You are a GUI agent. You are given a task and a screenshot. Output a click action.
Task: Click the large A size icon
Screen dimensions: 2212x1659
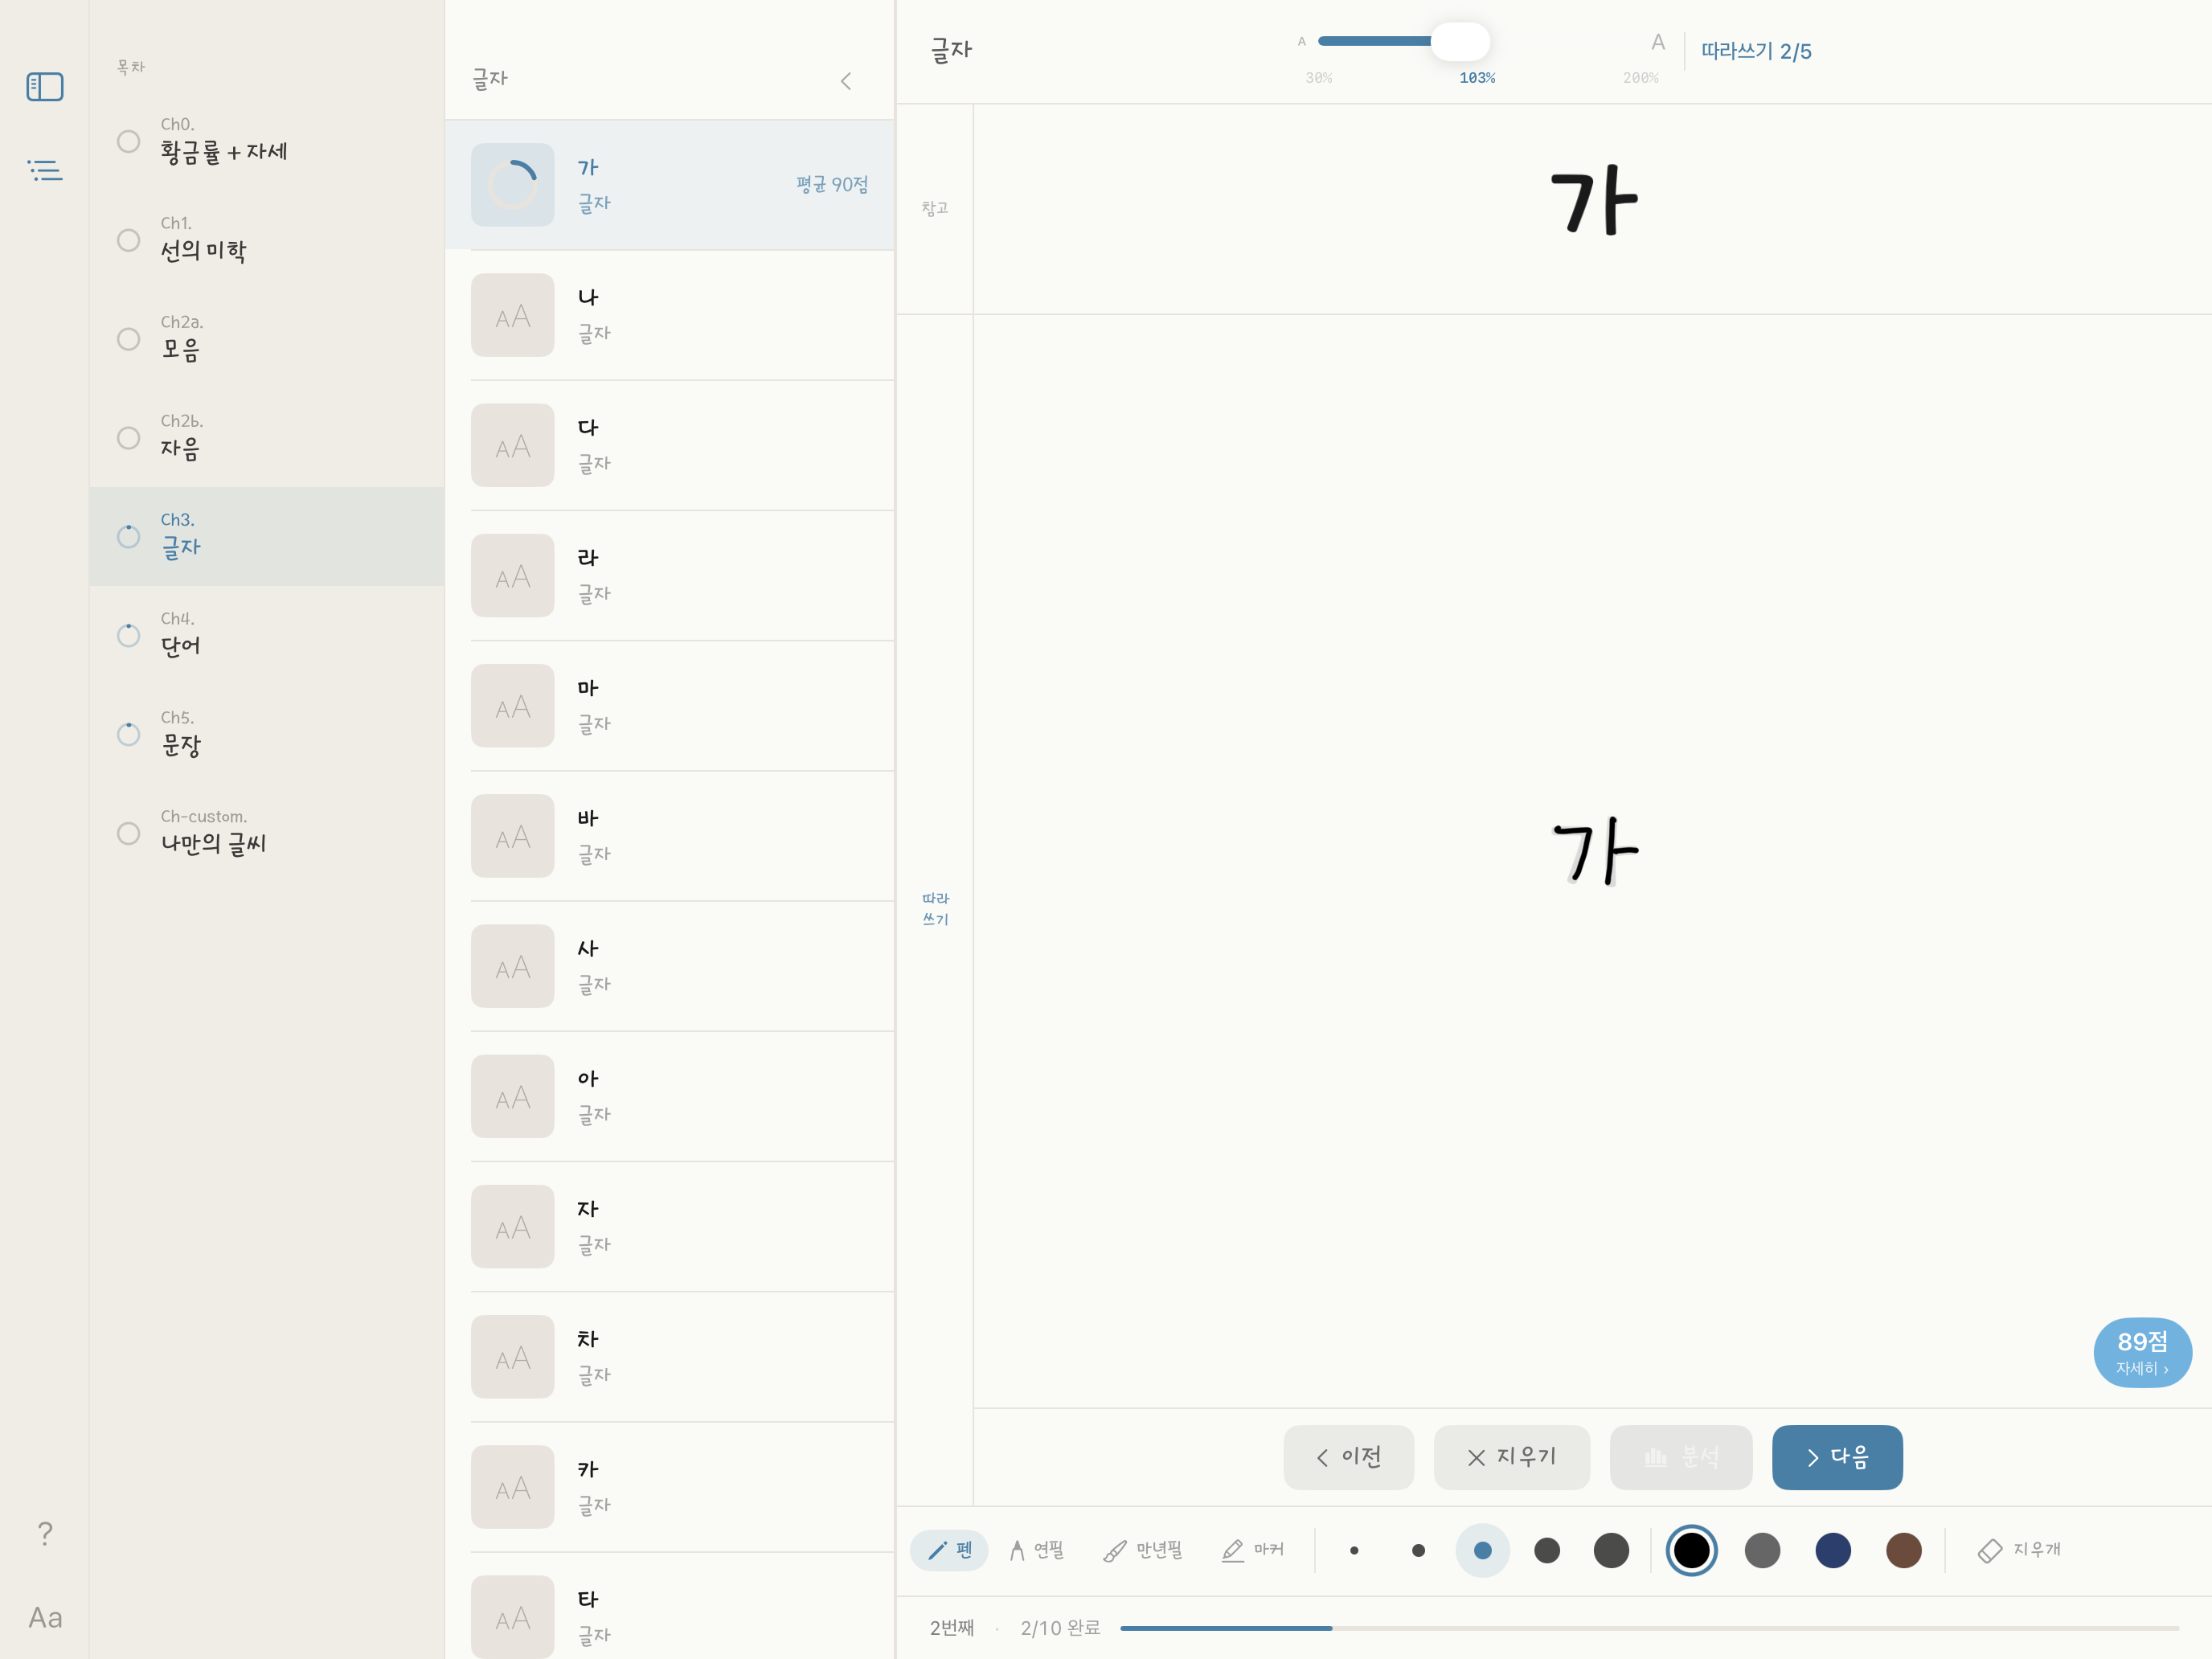point(1658,42)
